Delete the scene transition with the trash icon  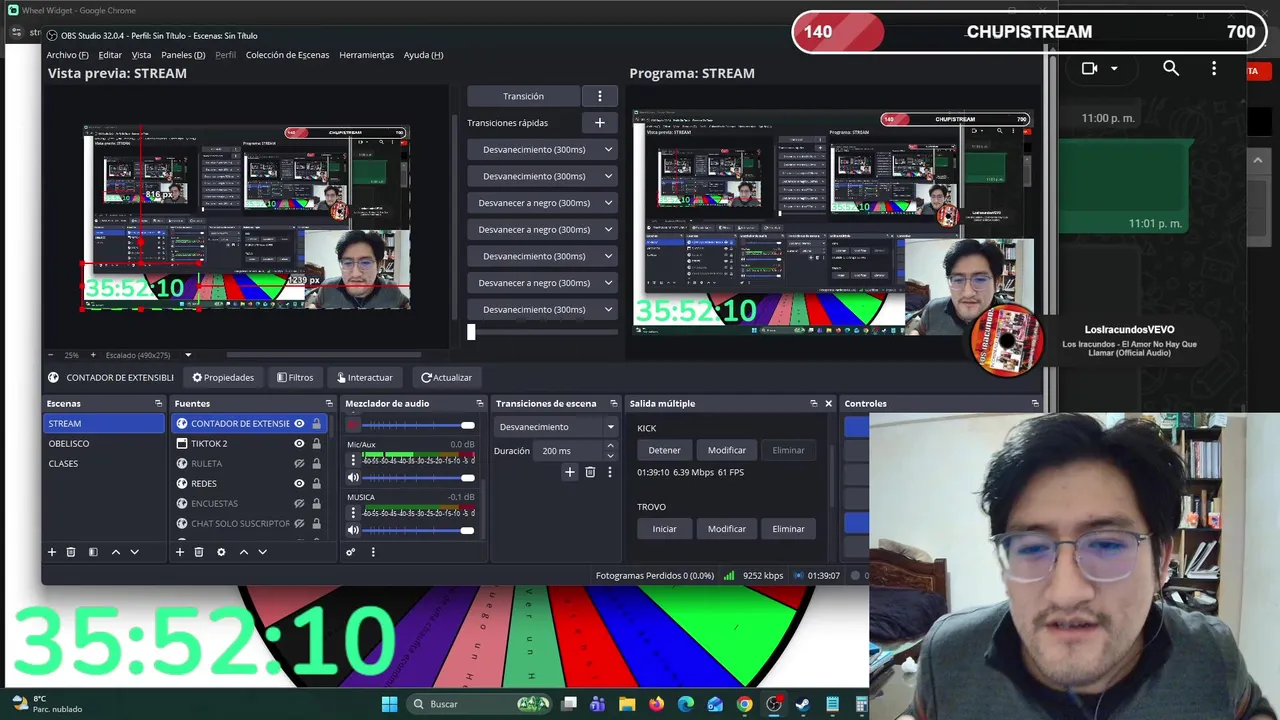click(x=590, y=472)
